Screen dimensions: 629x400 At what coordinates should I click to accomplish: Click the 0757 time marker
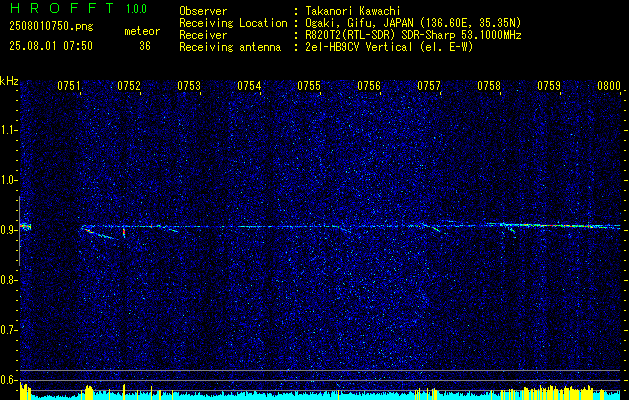429,86
